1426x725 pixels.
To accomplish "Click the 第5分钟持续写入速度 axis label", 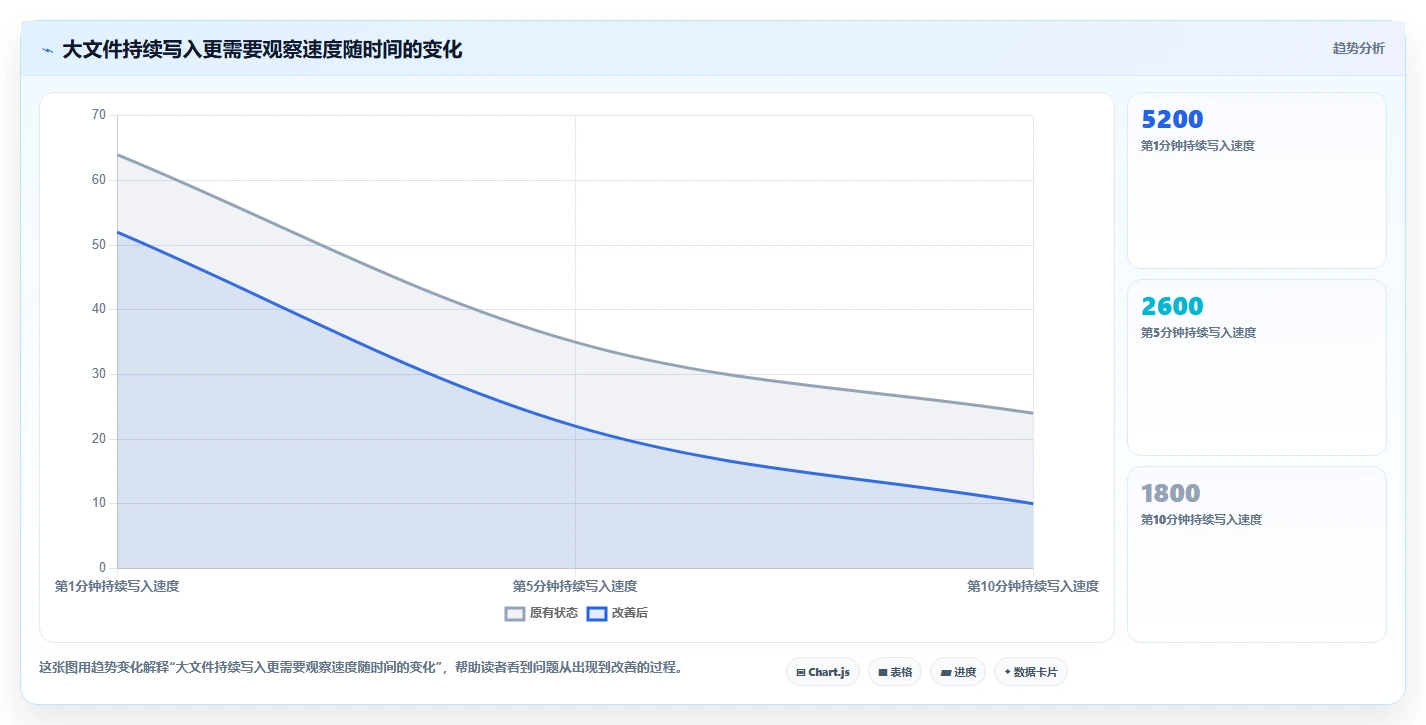I will point(575,586).
